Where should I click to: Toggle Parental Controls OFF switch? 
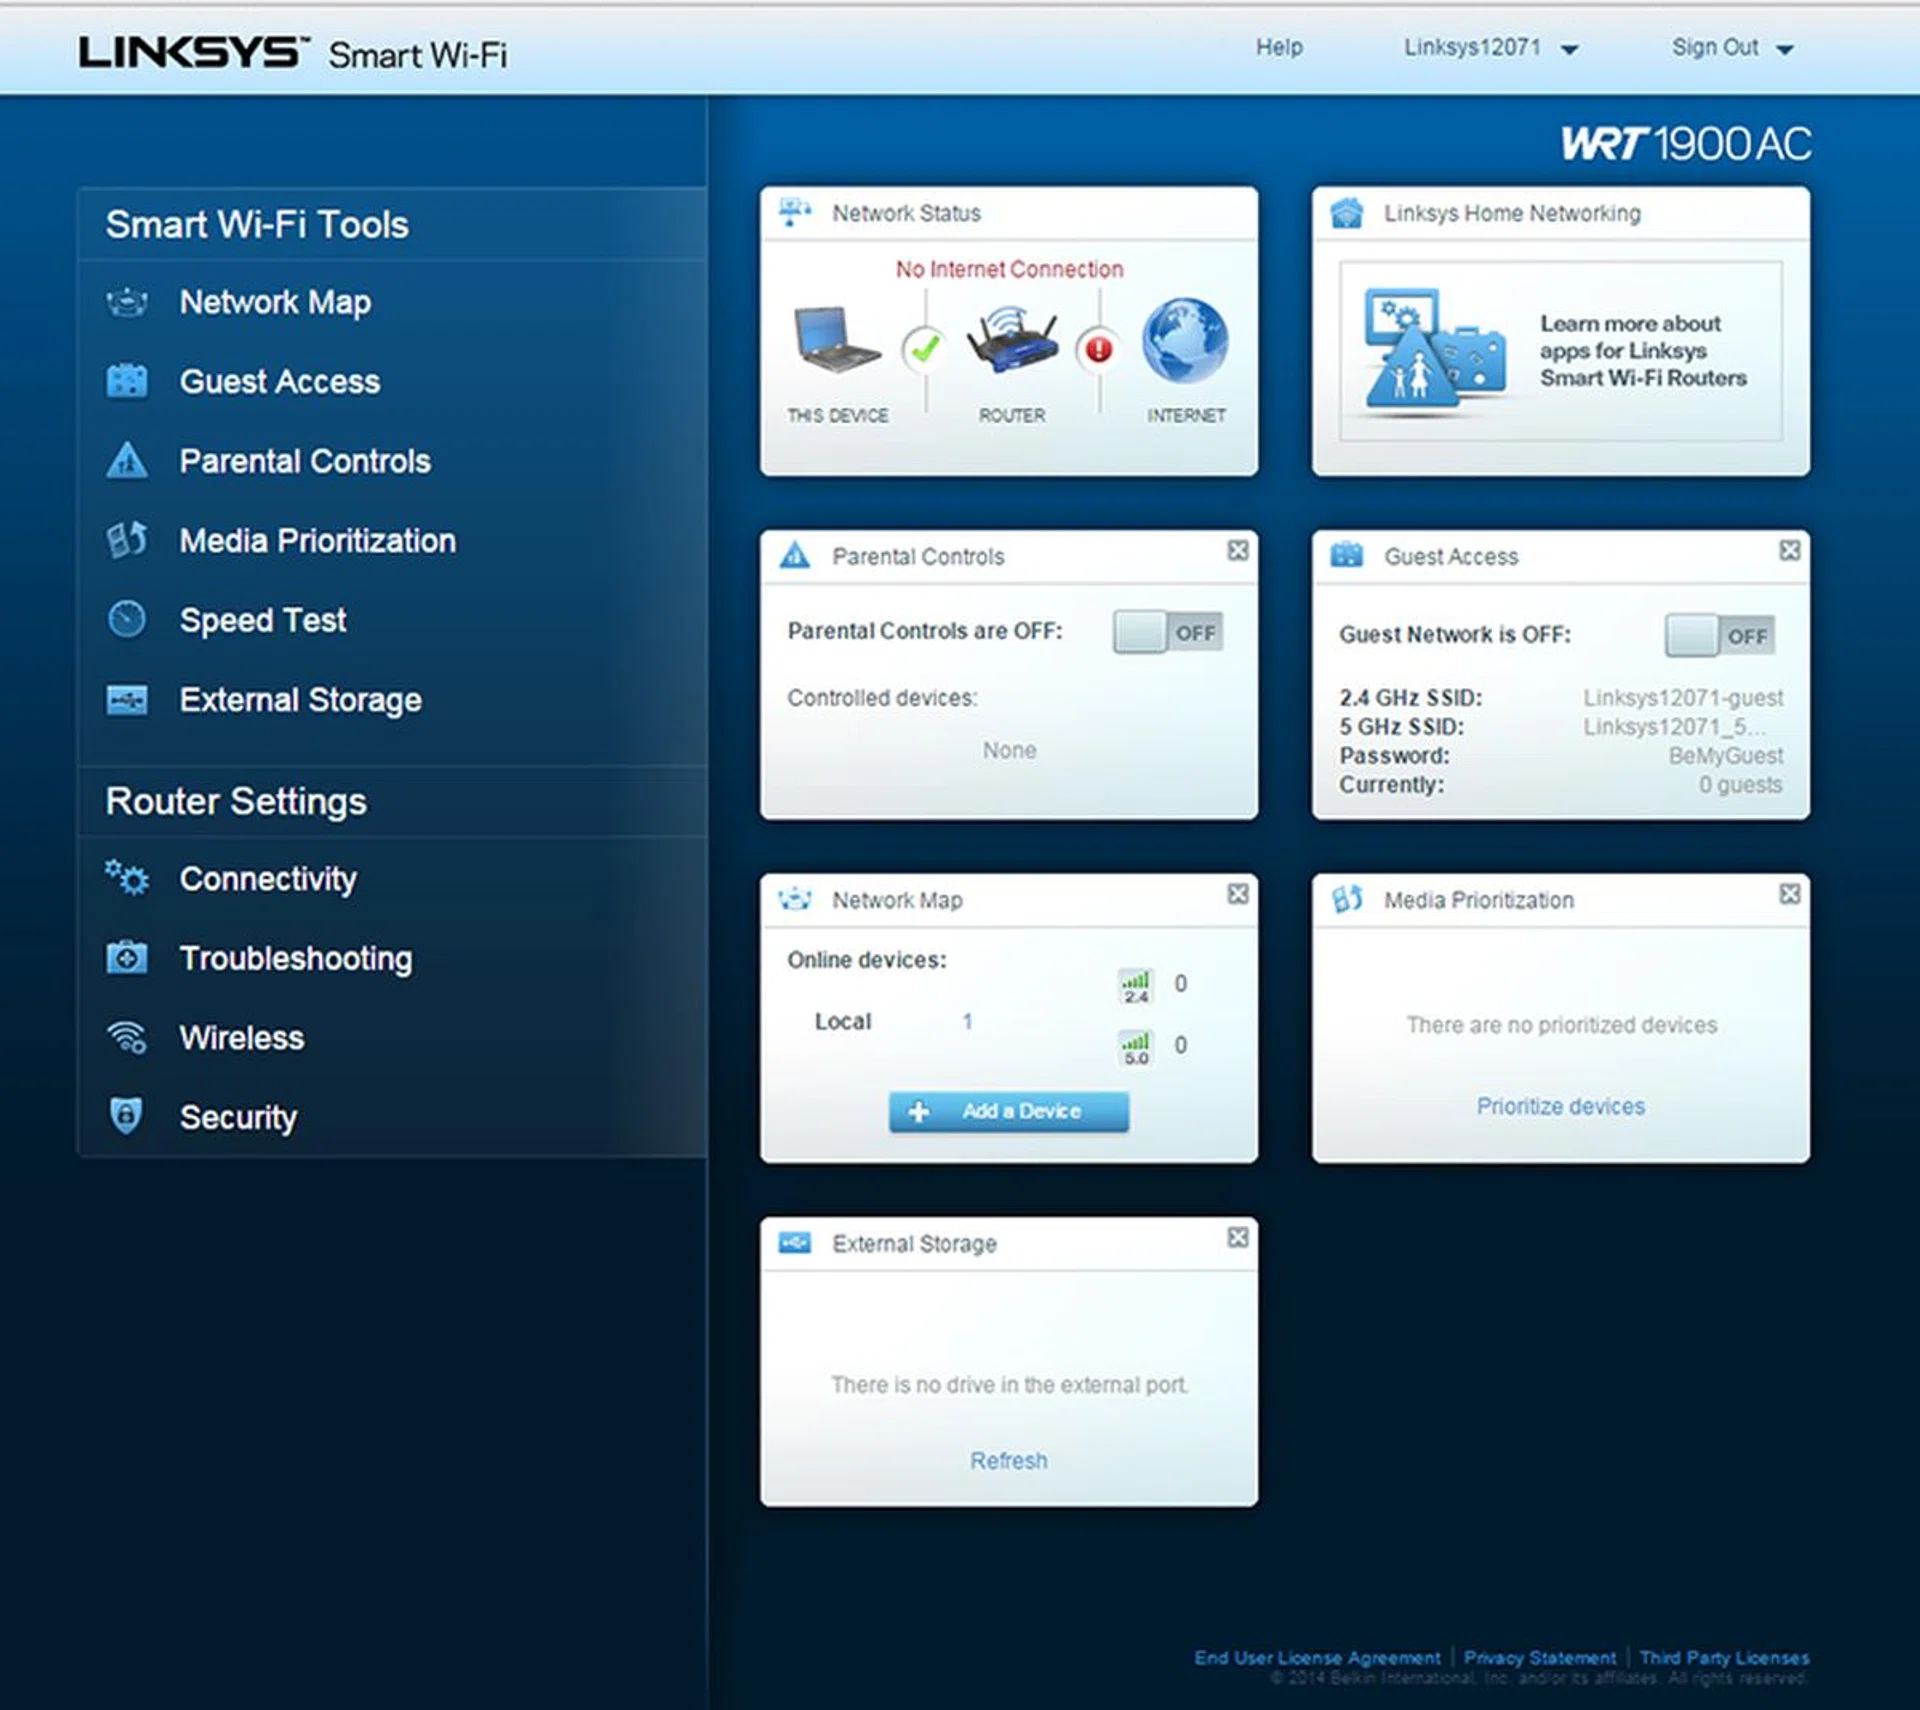(1166, 631)
